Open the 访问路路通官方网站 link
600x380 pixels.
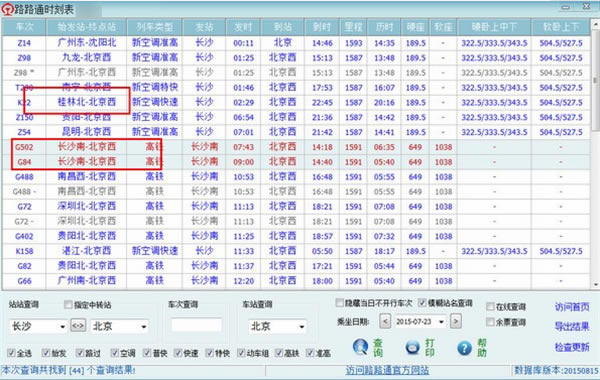point(387,370)
